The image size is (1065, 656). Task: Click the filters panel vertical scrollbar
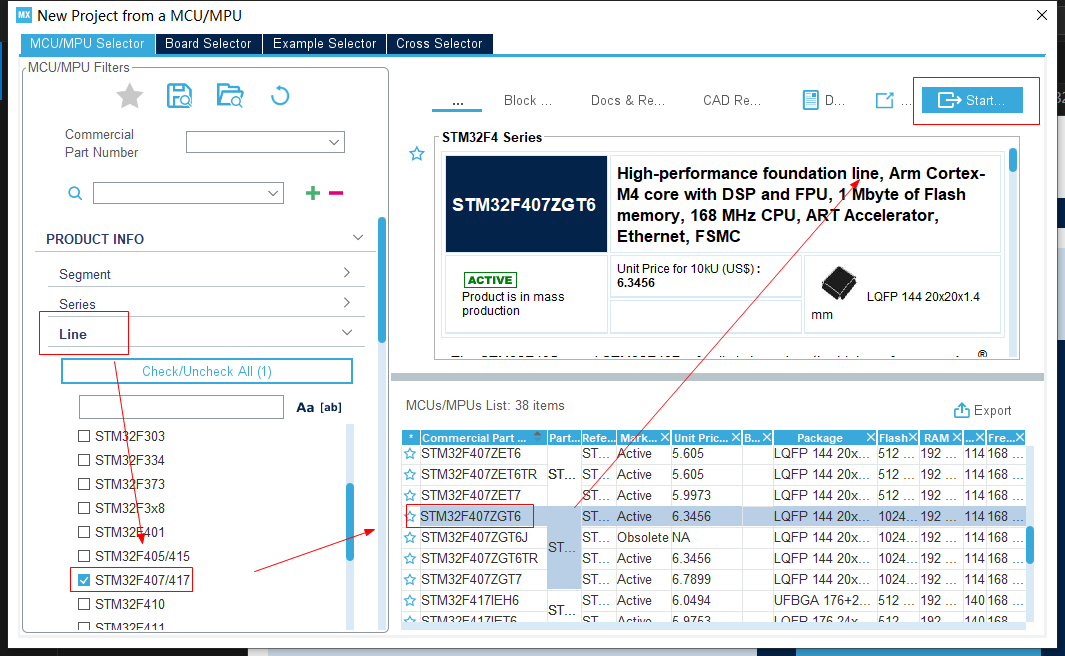(382, 280)
